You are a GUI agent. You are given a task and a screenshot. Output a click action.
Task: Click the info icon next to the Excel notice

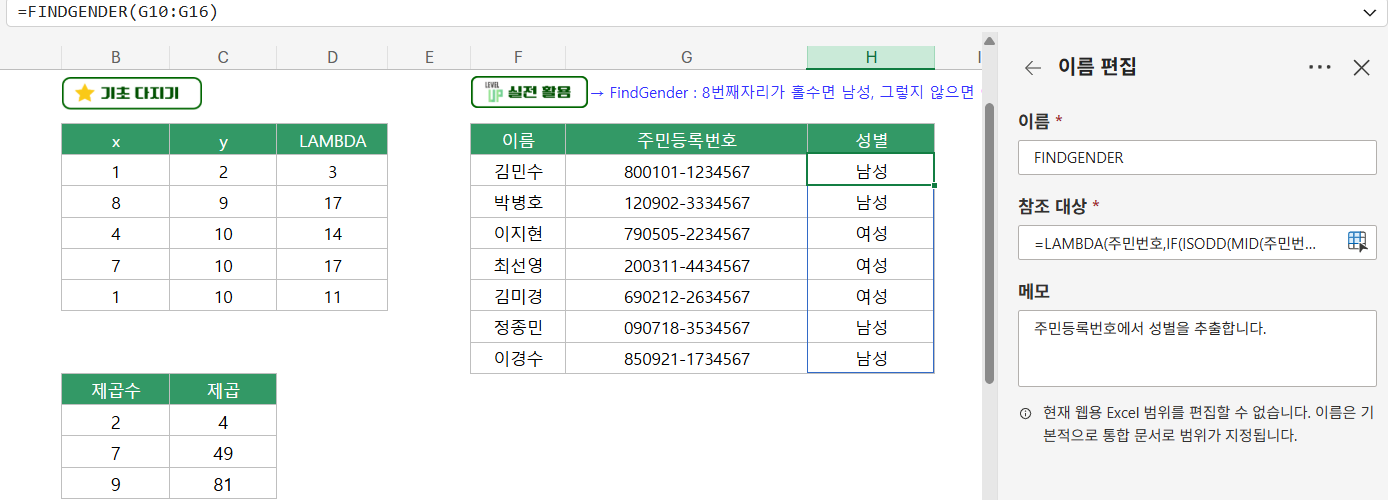click(1025, 414)
